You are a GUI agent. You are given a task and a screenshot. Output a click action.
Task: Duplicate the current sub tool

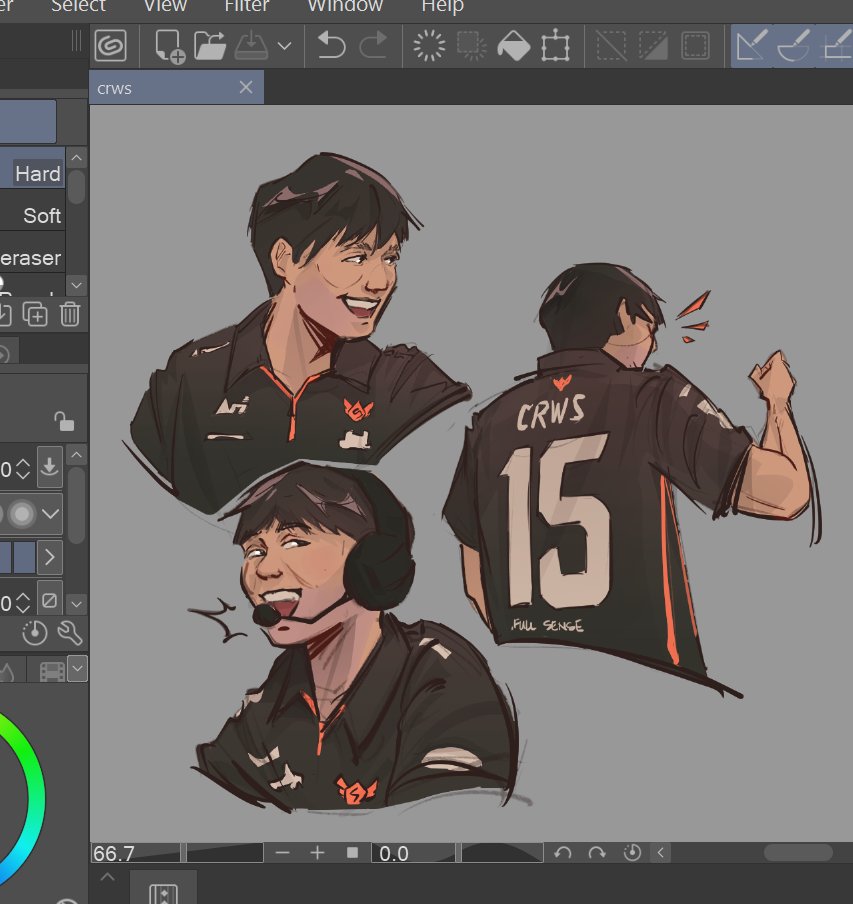pos(35,314)
